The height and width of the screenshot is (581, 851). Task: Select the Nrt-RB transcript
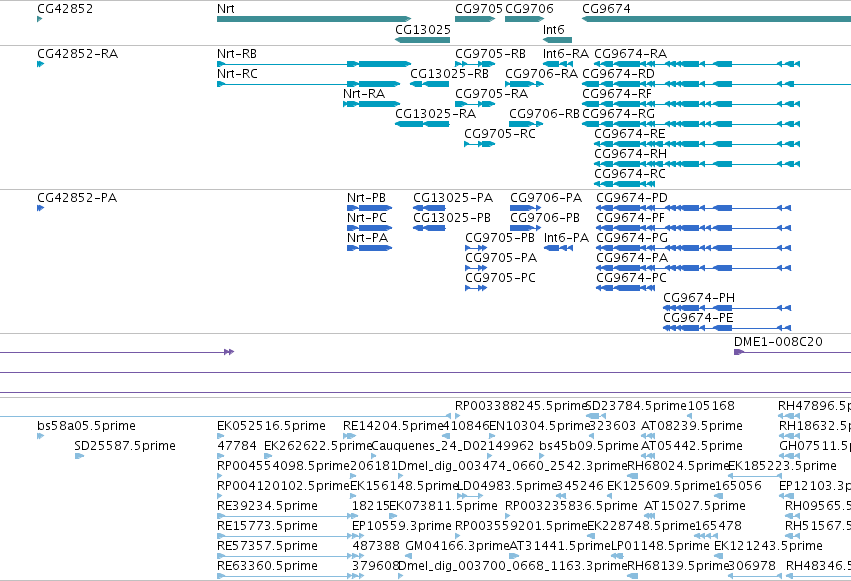(x=314, y=64)
